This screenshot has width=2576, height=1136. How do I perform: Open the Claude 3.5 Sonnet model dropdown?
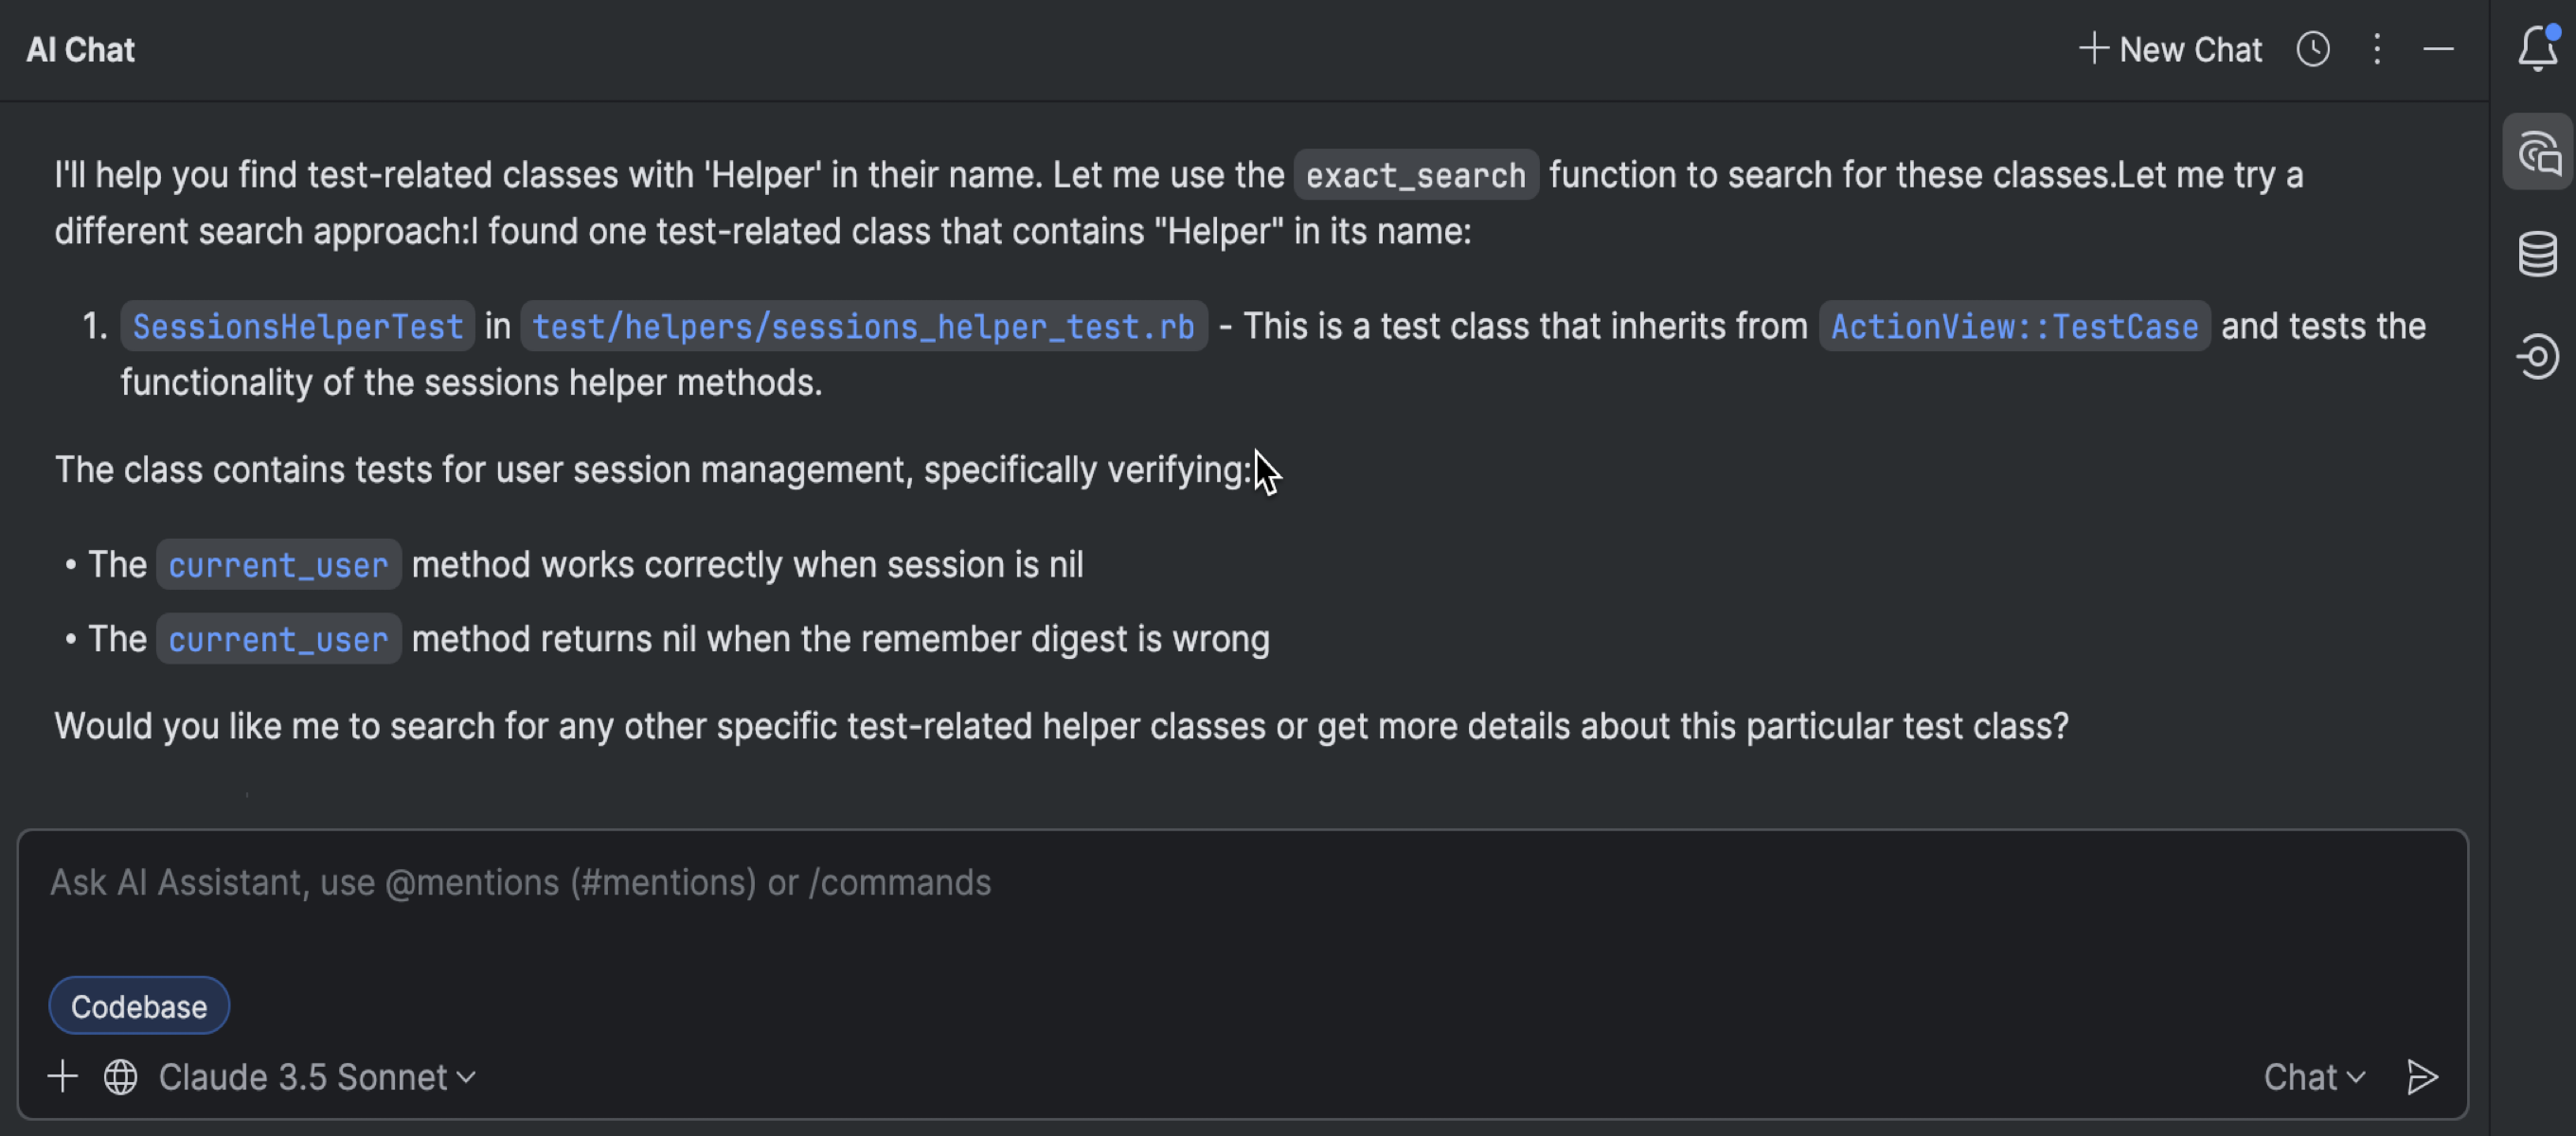click(316, 1077)
